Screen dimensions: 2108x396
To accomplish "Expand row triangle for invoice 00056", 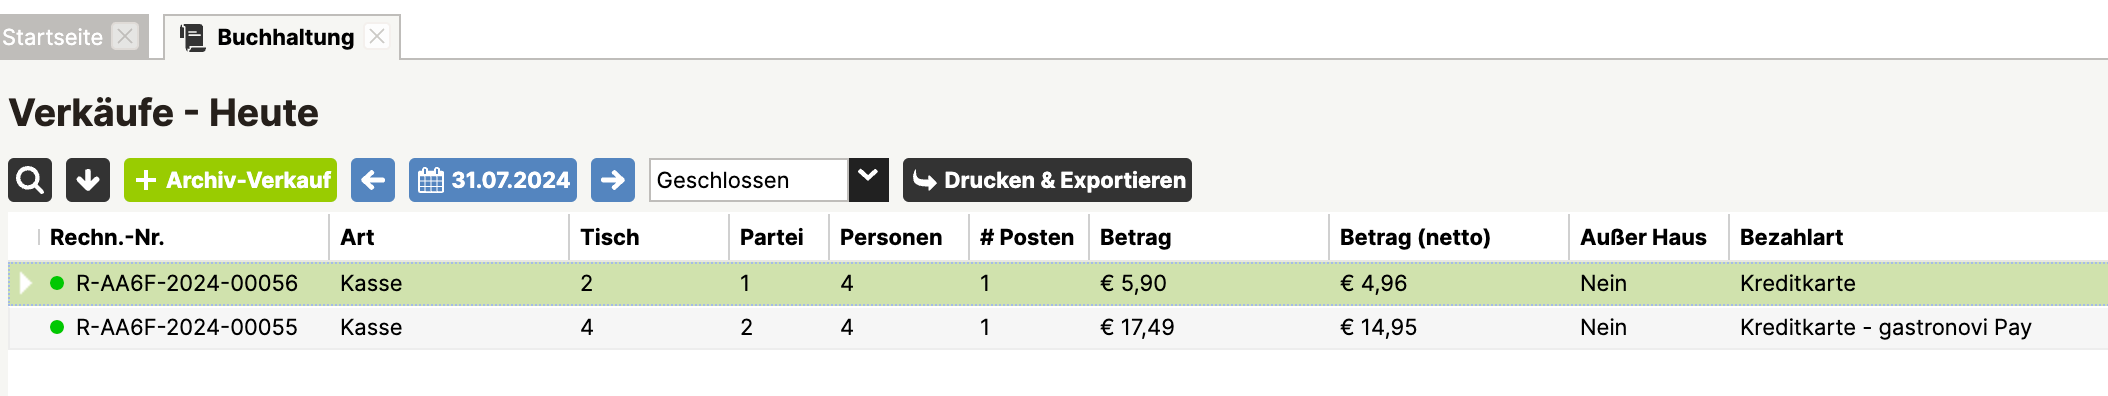I will (26, 283).
